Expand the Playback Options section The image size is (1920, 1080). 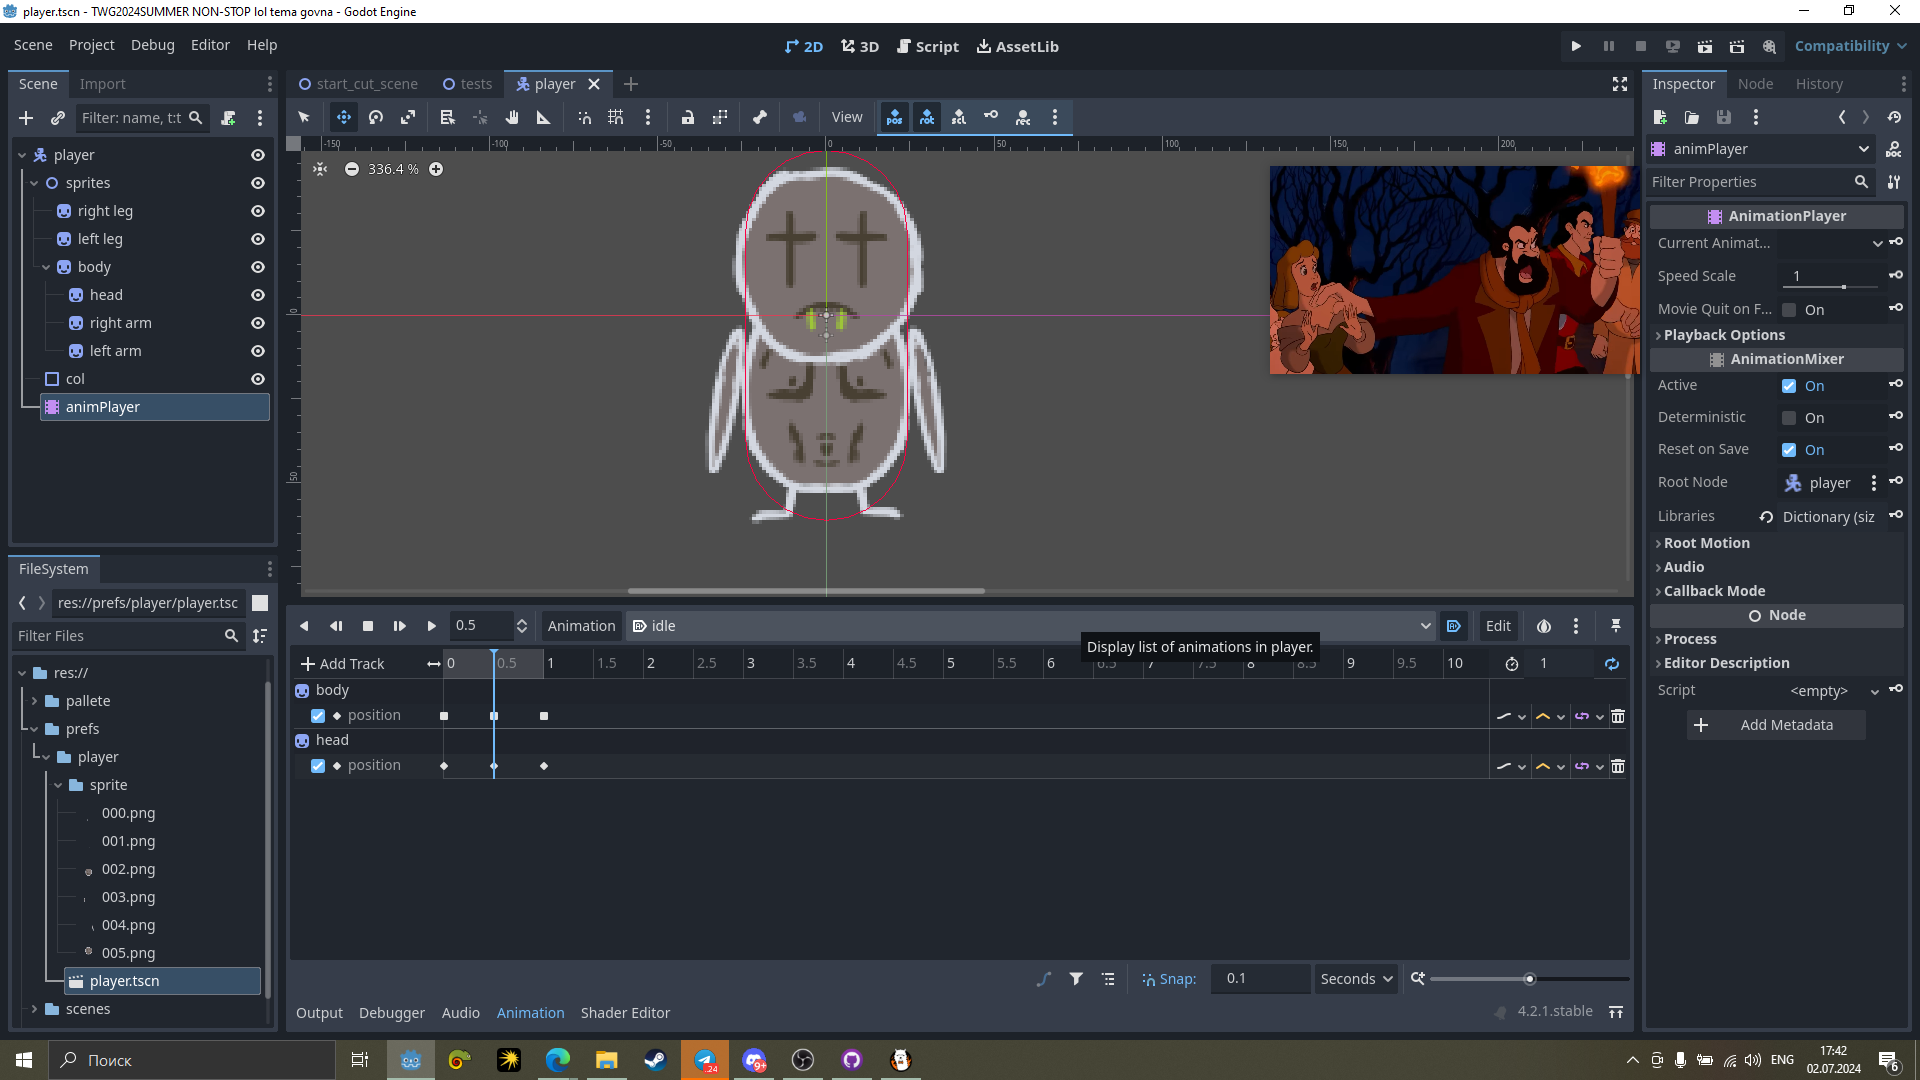[x=1724, y=335]
